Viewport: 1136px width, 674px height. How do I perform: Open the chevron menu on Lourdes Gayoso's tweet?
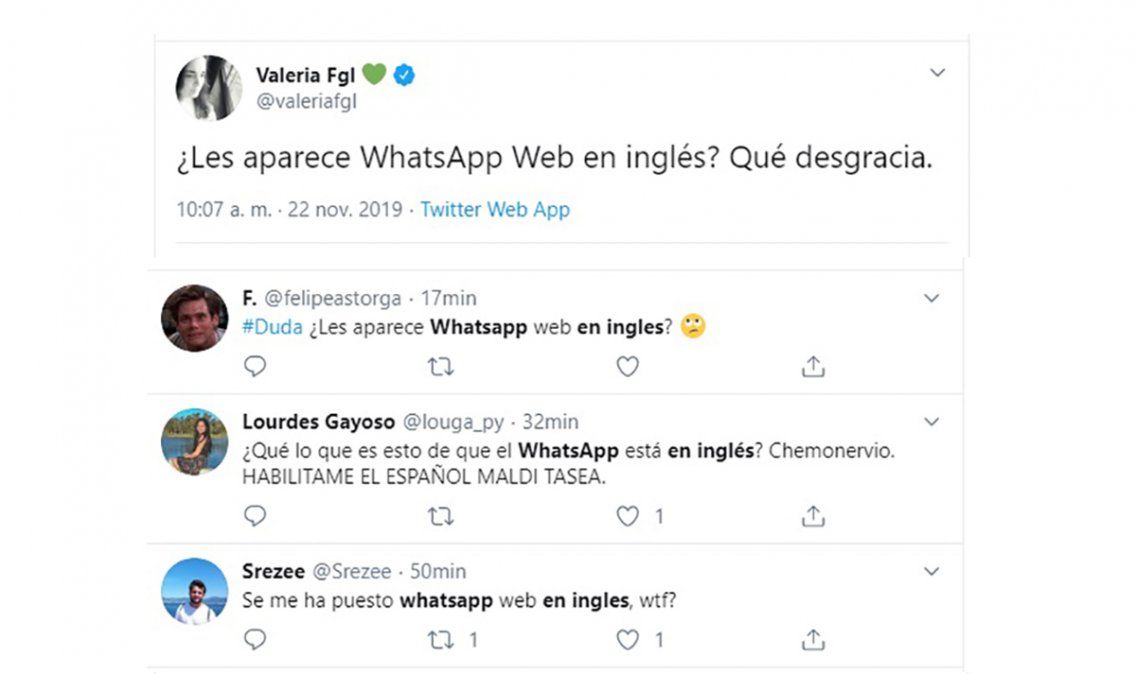(x=931, y=422)
